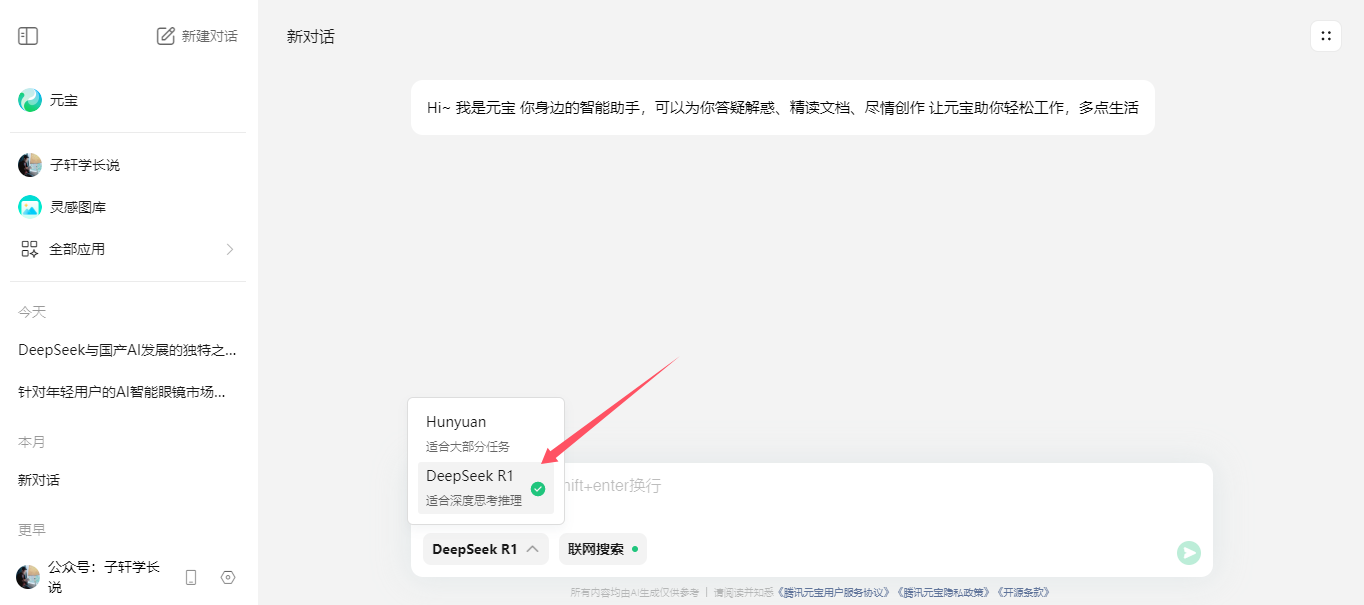
Task: Click the 新对话 title in header
Action: tap(311, 37)
